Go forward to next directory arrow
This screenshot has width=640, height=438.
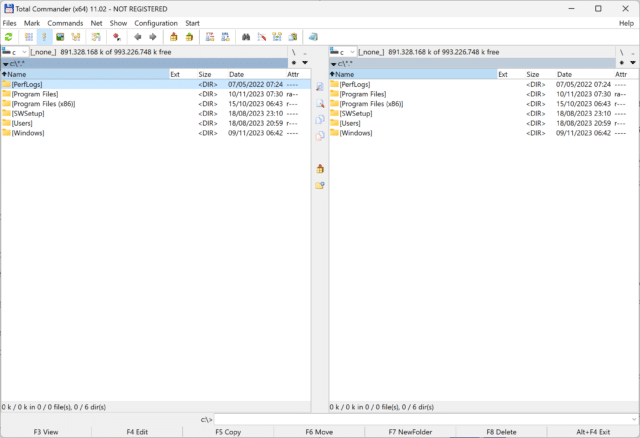click(x=153, y=37)
